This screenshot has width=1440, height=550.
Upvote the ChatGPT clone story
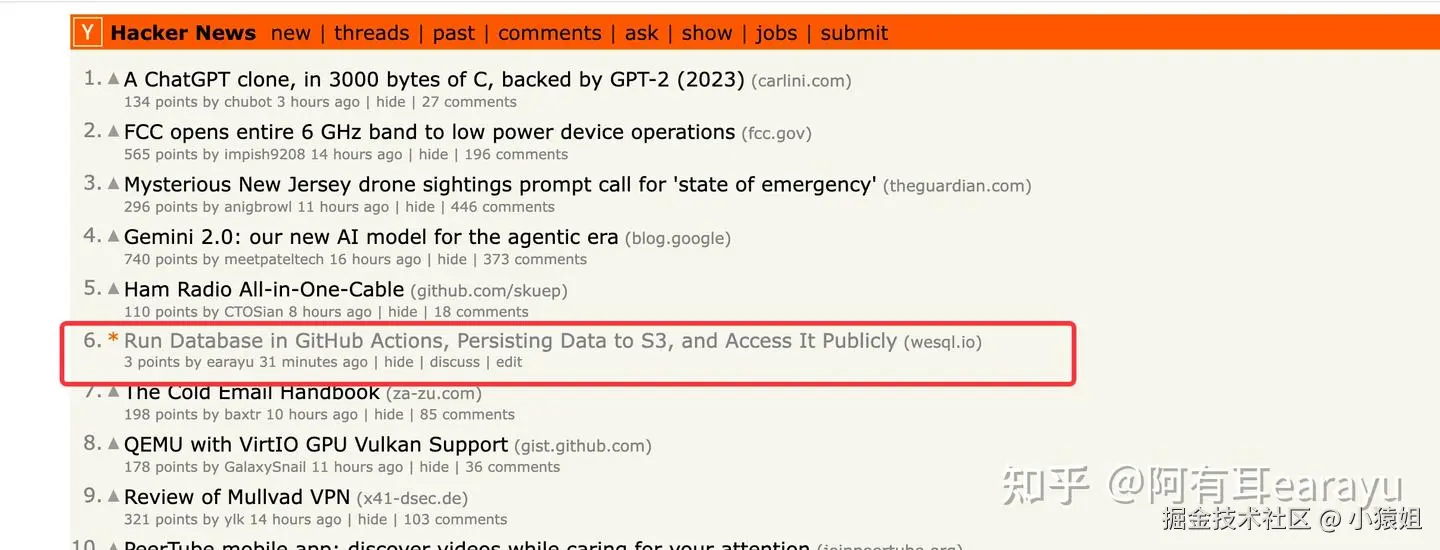pyautogui.click(x=114, y=79)
